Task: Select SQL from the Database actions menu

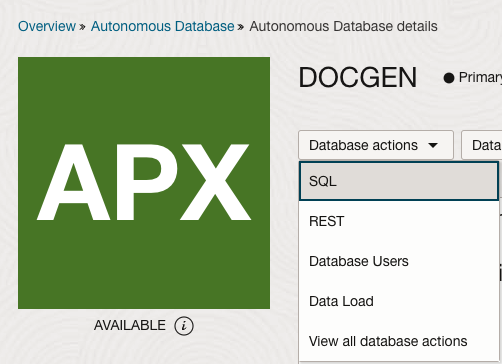Action: pyautogui.click(x=399, y=181)
